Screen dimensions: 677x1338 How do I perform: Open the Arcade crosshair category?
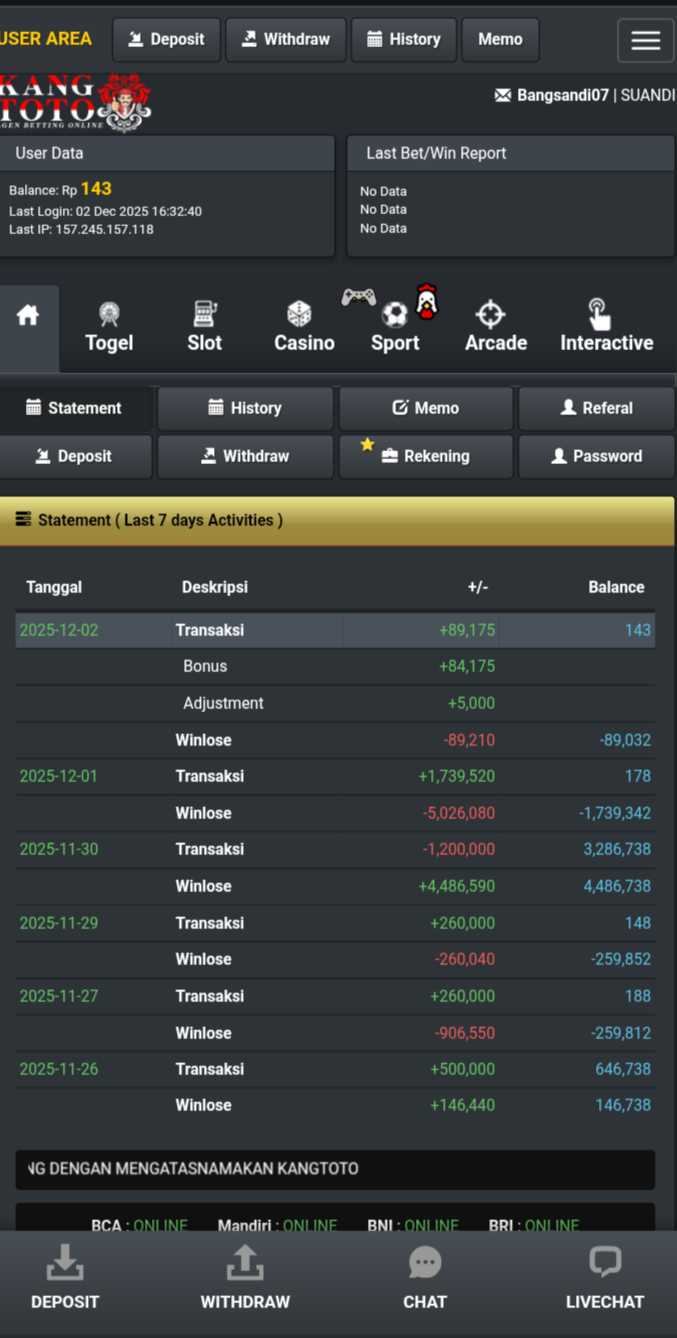[x=495, y=328]
